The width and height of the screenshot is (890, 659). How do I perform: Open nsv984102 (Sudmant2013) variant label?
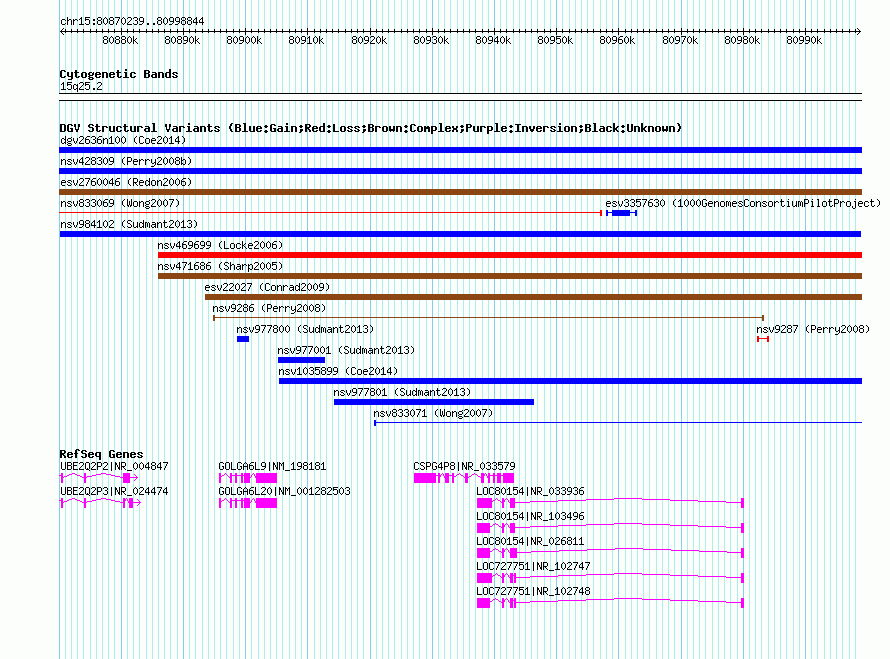tap(129, 224)
